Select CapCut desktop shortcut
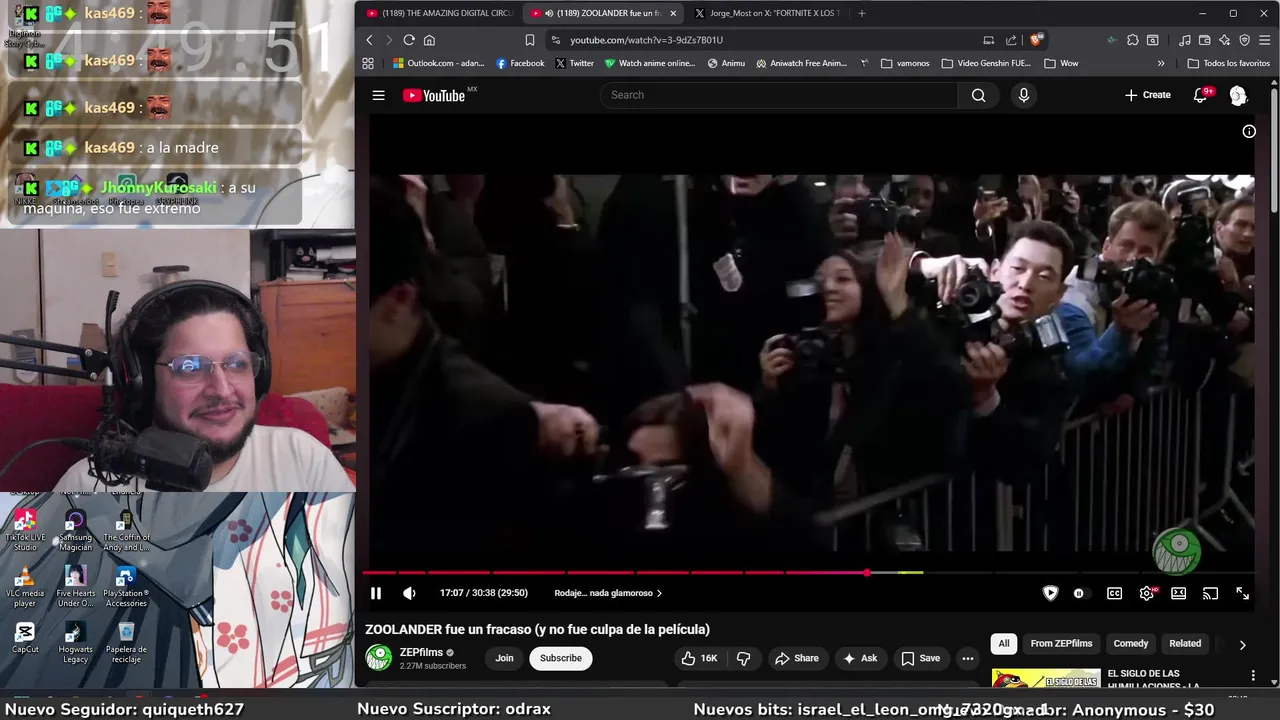Viewport: 1280px width, 720px height. tap(25, 638)
